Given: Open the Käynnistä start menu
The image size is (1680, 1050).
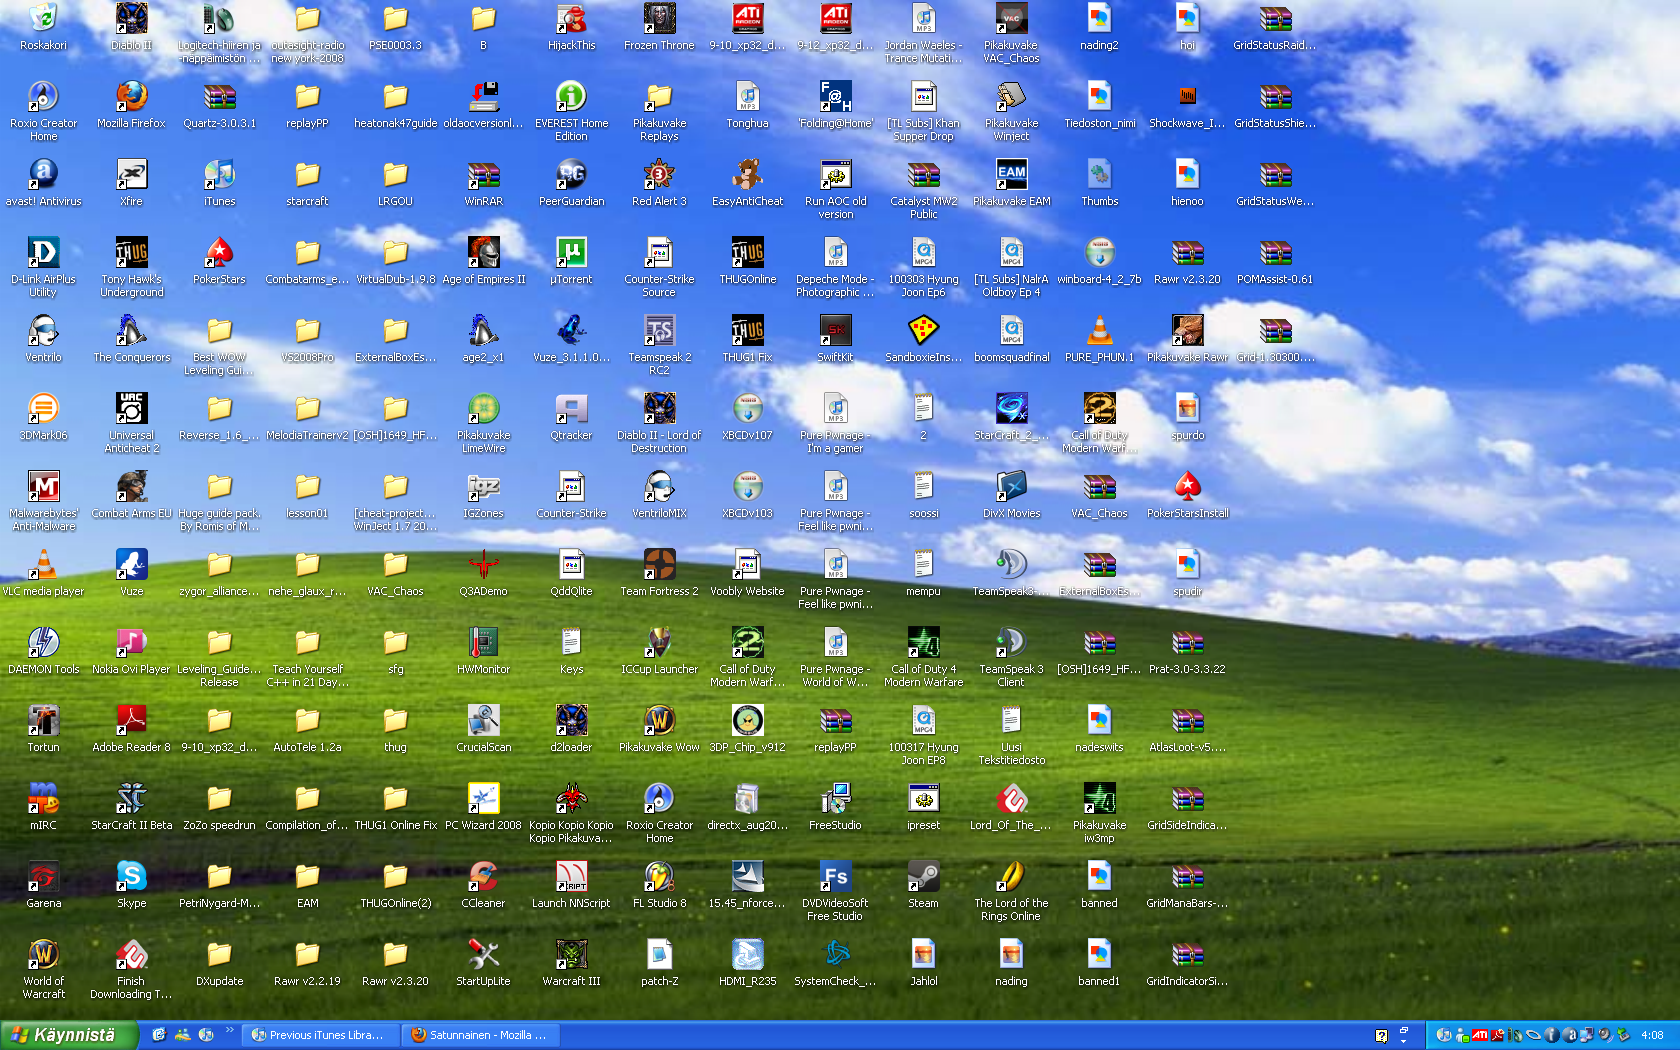Looking at the screenshot, I should tap(66, 1035).
